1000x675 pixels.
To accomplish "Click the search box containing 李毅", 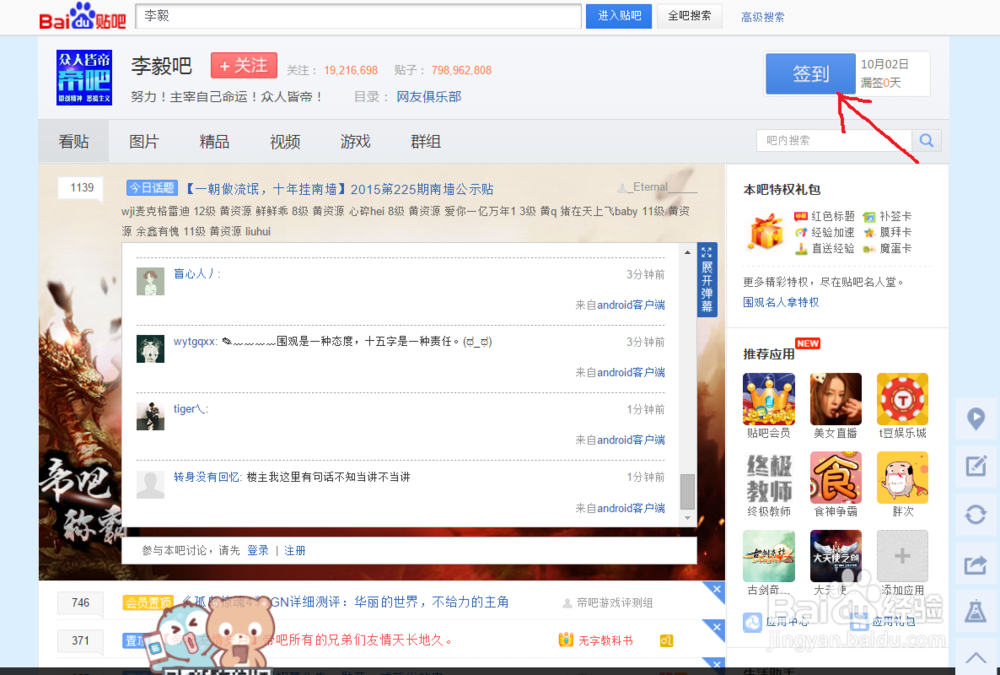I will 358,16.
